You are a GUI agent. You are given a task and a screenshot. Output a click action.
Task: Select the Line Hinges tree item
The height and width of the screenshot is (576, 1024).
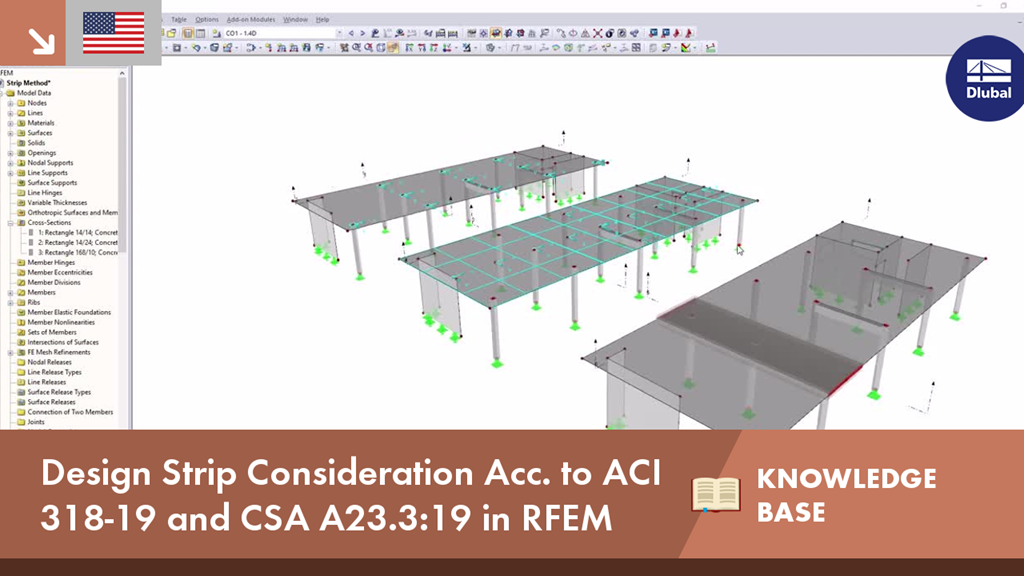tap(45, 193)
